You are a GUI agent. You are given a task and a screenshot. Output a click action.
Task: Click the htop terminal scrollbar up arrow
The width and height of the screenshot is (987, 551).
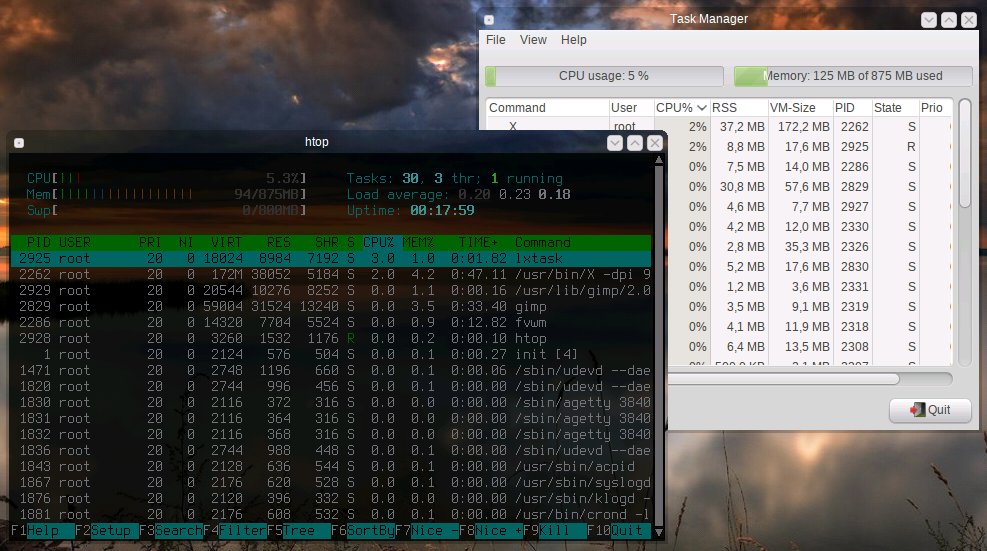(x=658, y=160)
